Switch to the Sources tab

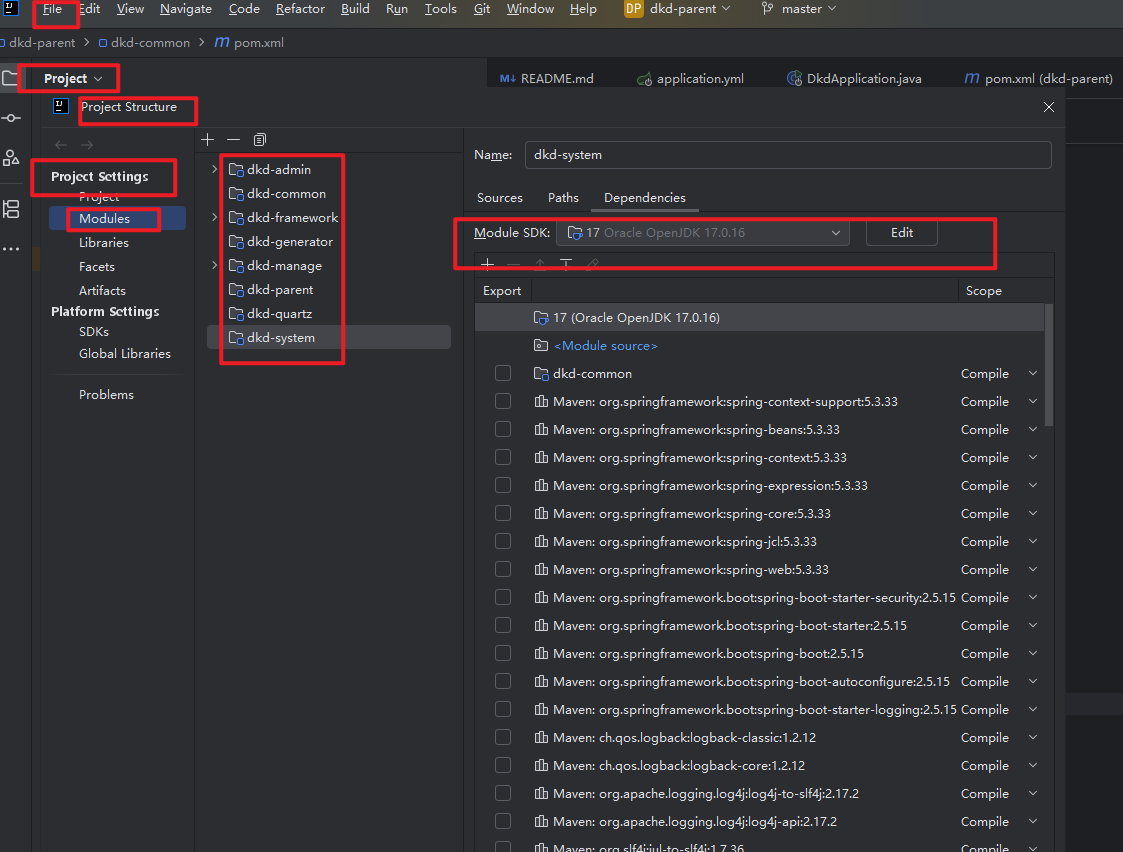pos(500,198)
